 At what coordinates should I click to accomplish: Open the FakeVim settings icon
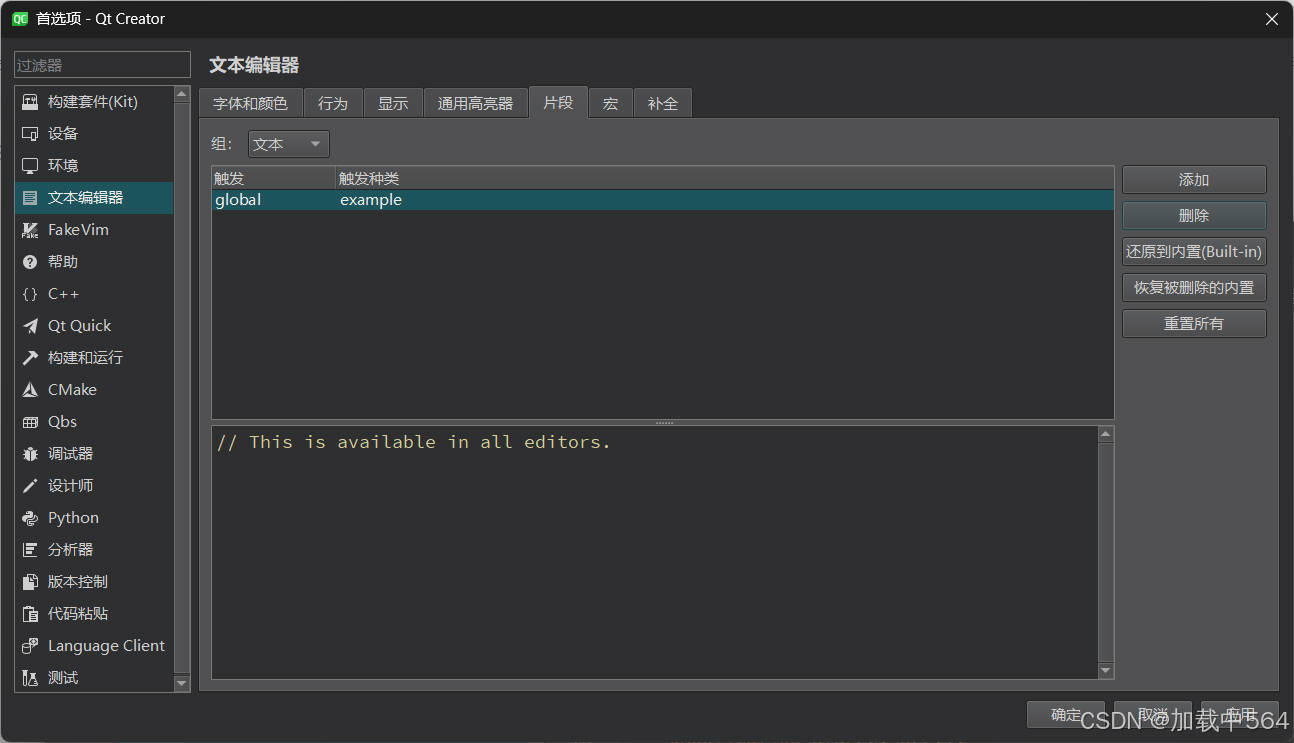(30, 230)
